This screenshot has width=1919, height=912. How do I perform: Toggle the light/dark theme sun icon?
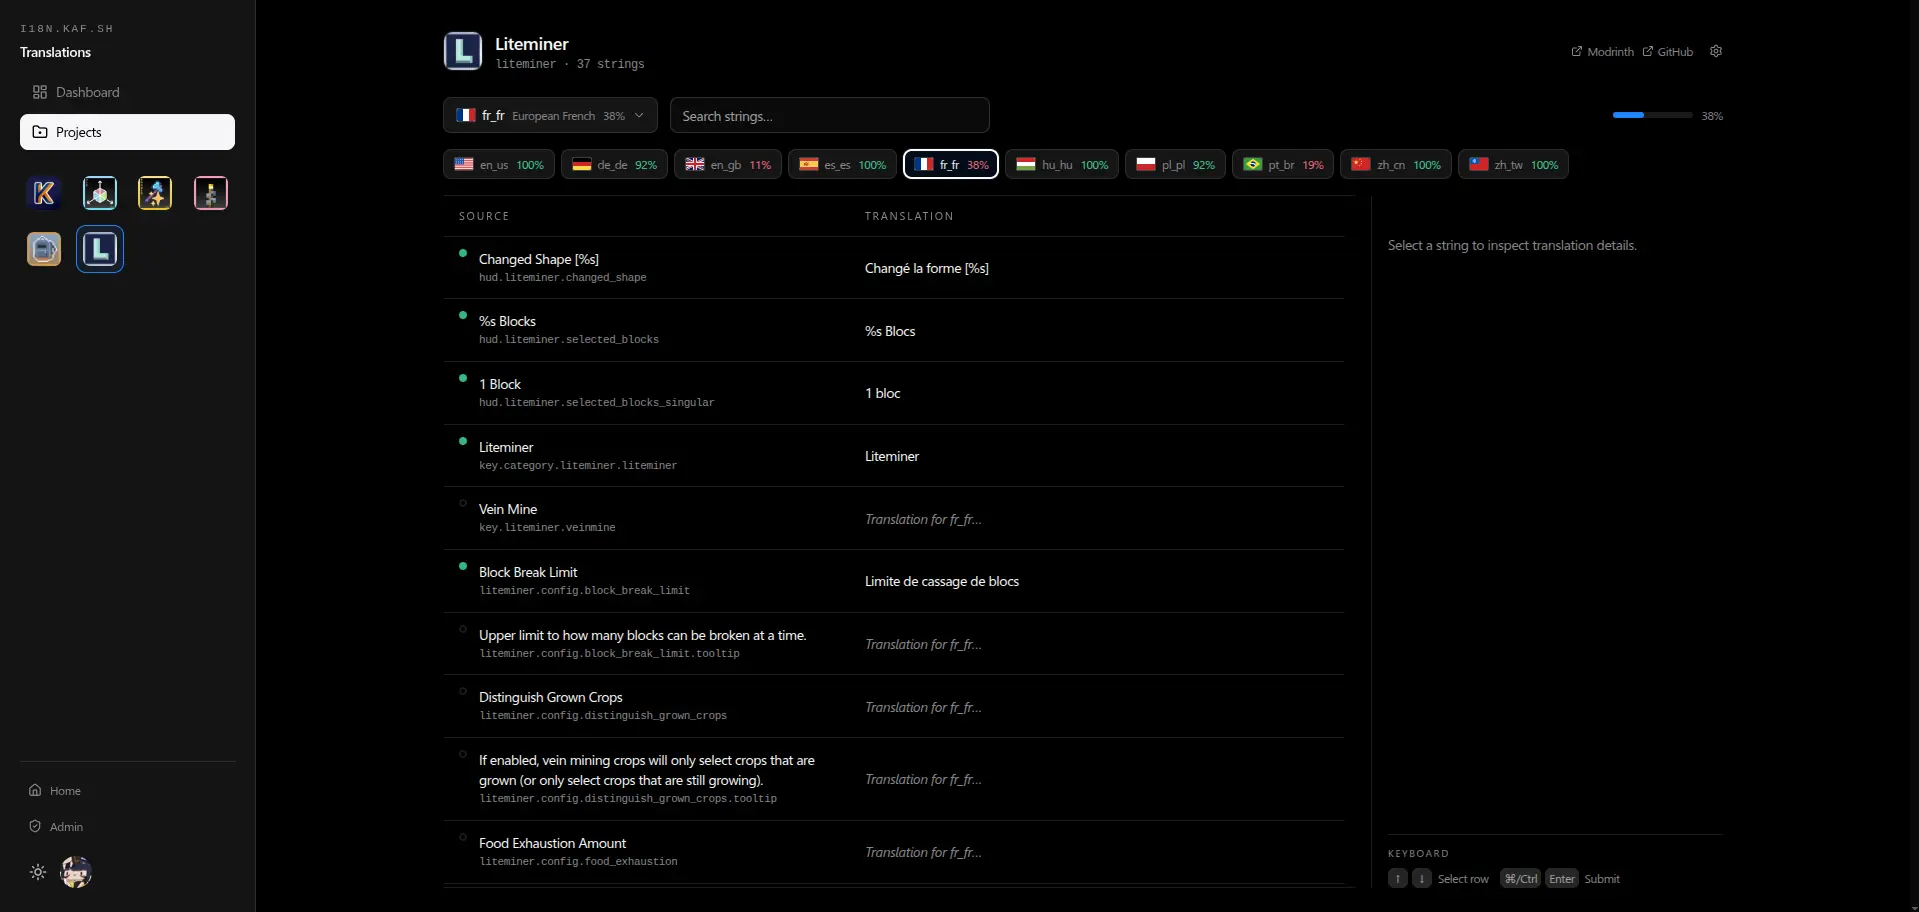(38, 872)
